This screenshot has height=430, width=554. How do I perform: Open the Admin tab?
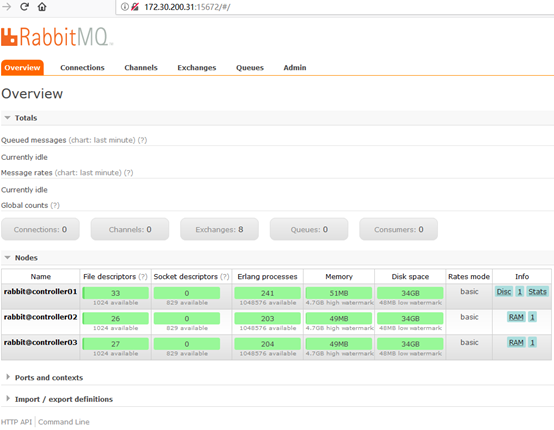click(295, 67)
